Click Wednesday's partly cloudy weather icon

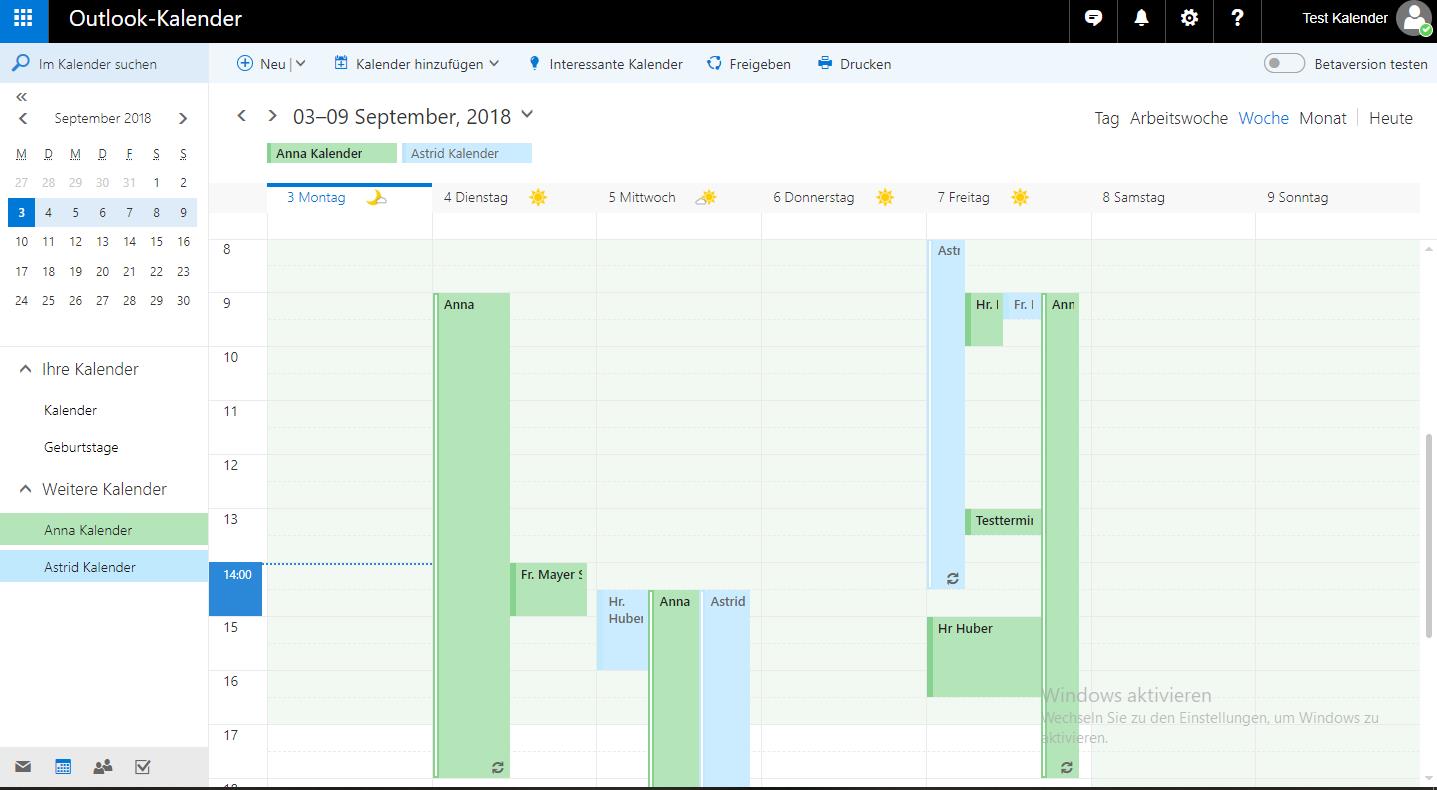pyautogui.click(x=707, y=197)
